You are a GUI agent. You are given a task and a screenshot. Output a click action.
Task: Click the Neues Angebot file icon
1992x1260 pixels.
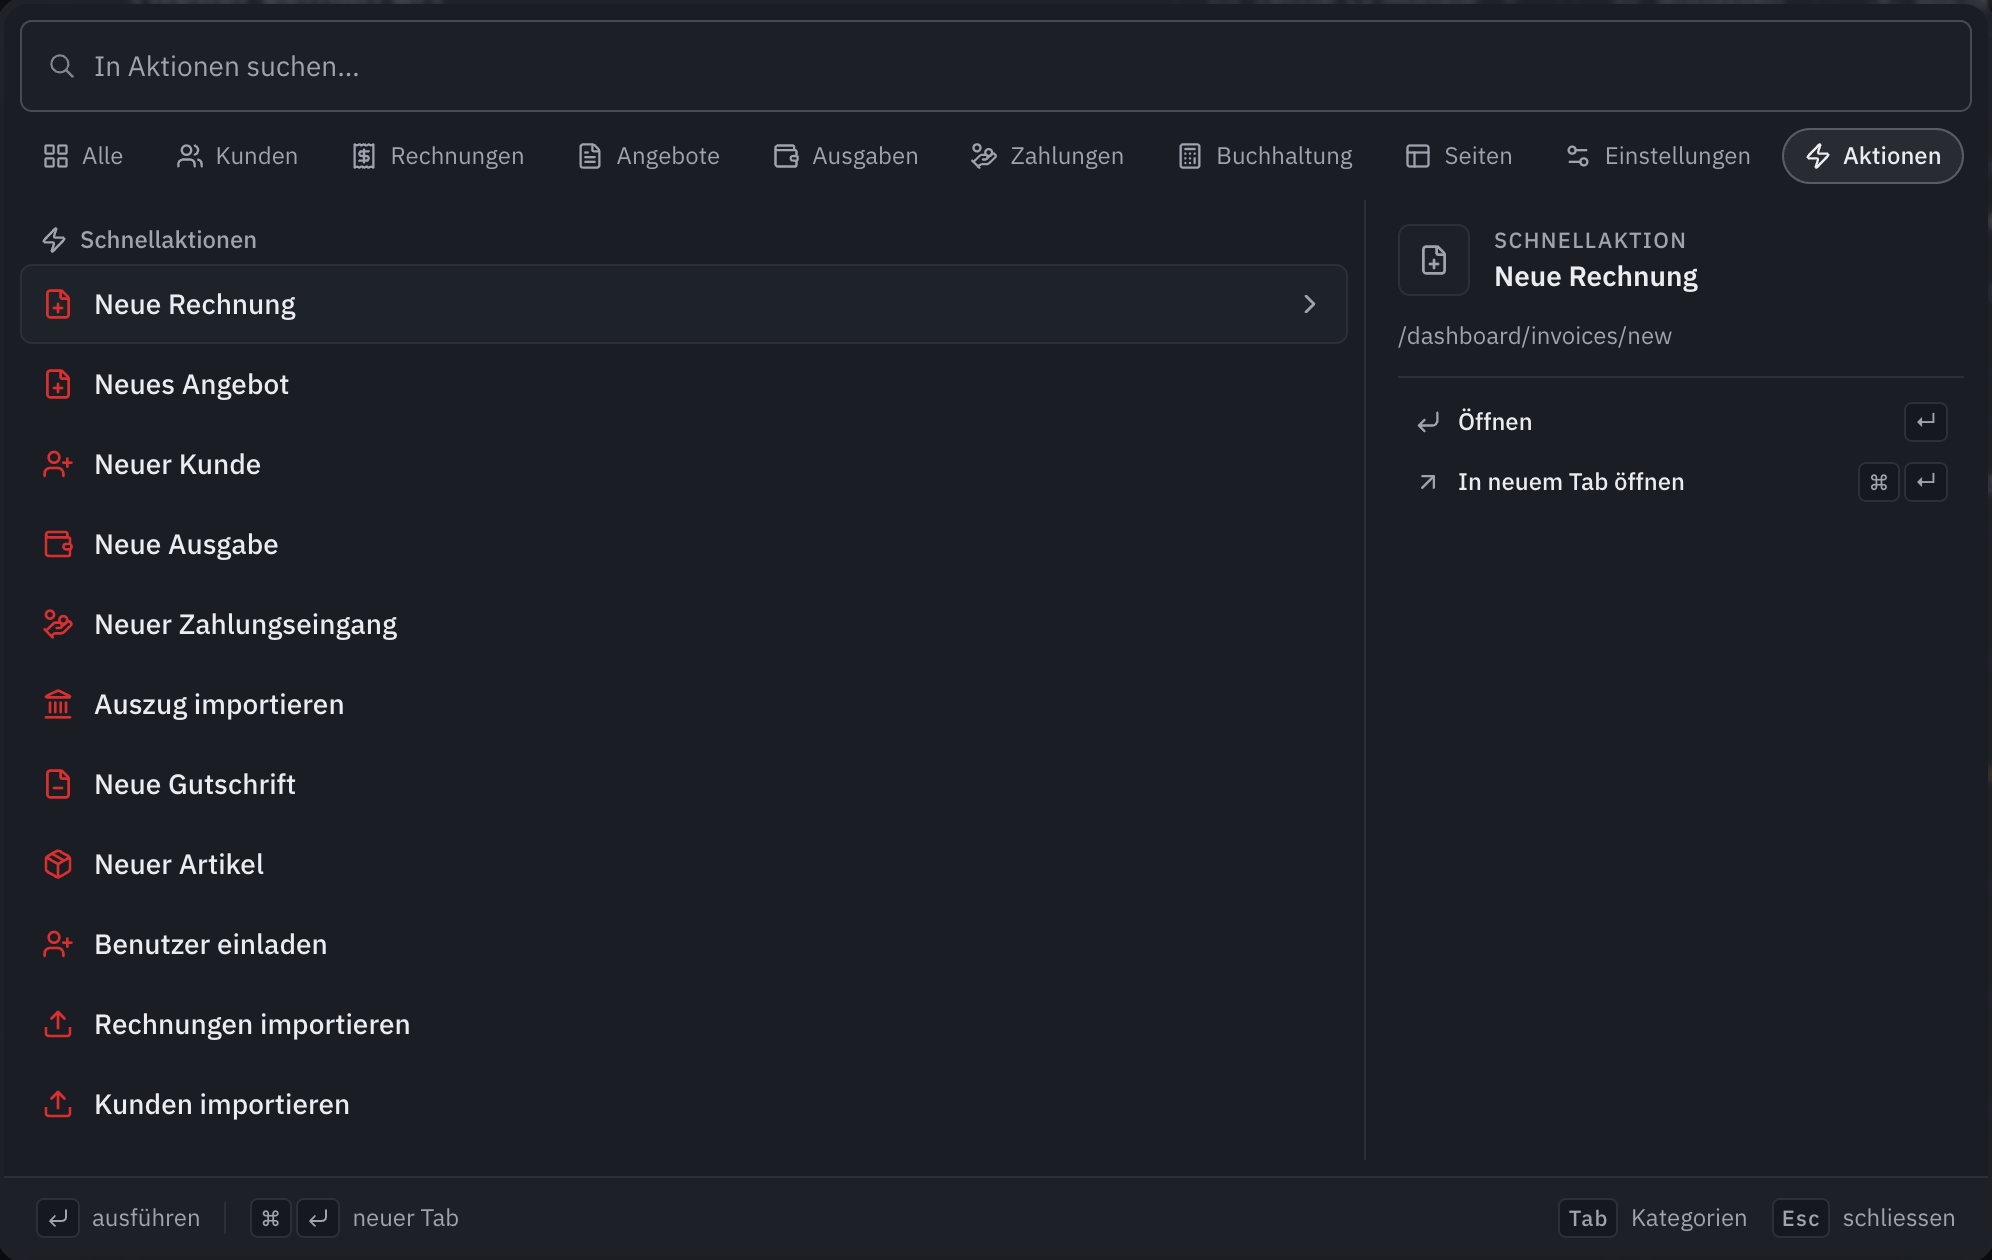coord(58,384)
